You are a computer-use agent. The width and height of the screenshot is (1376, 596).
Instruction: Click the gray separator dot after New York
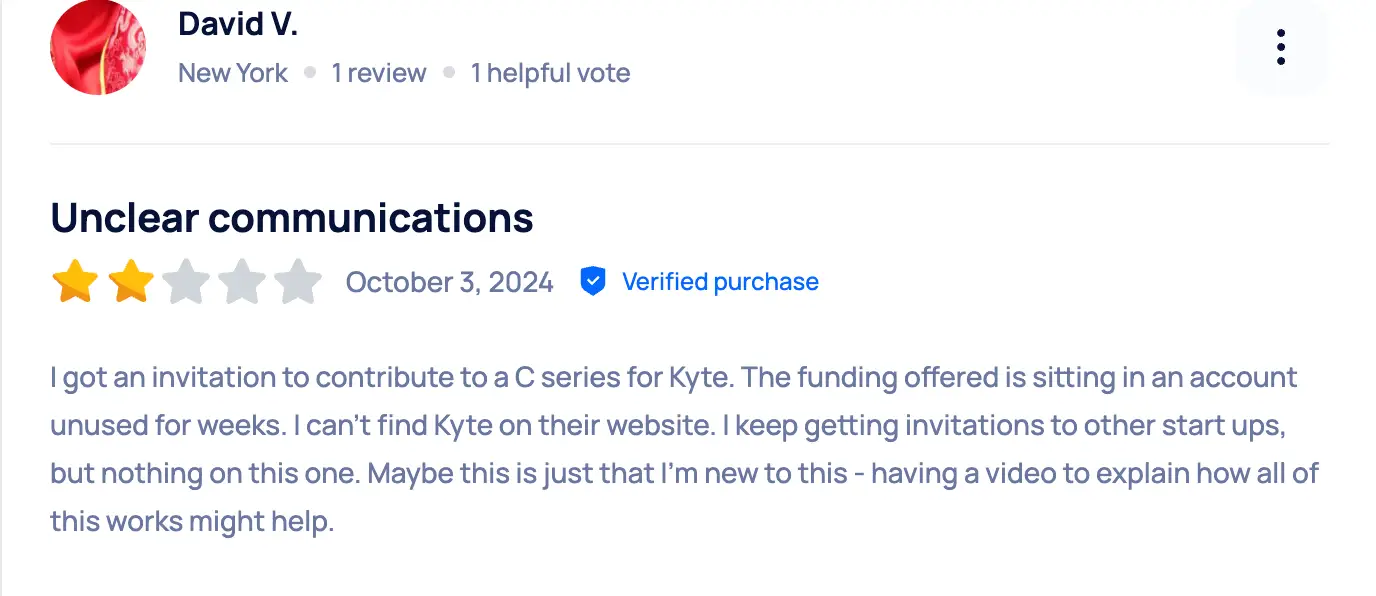(310, 72)
